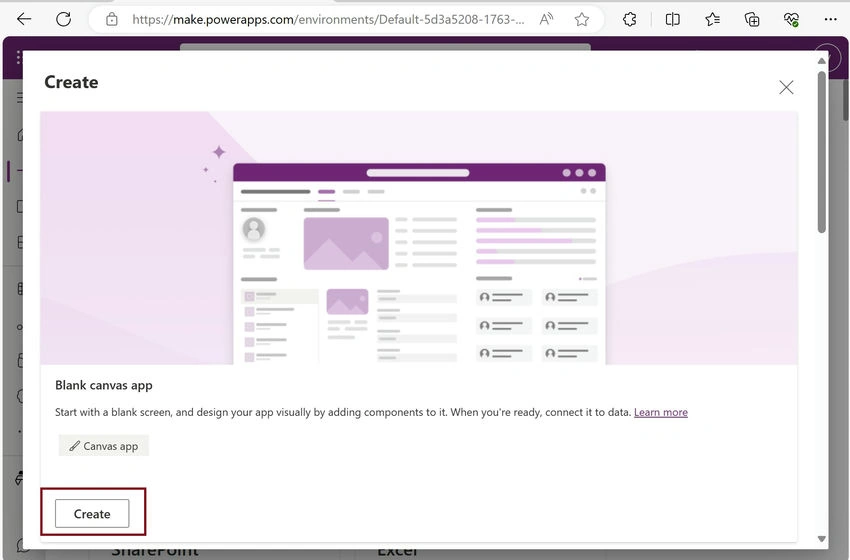
Task: Click the dialog scrollbar down arrow
Action: point(822,539)
